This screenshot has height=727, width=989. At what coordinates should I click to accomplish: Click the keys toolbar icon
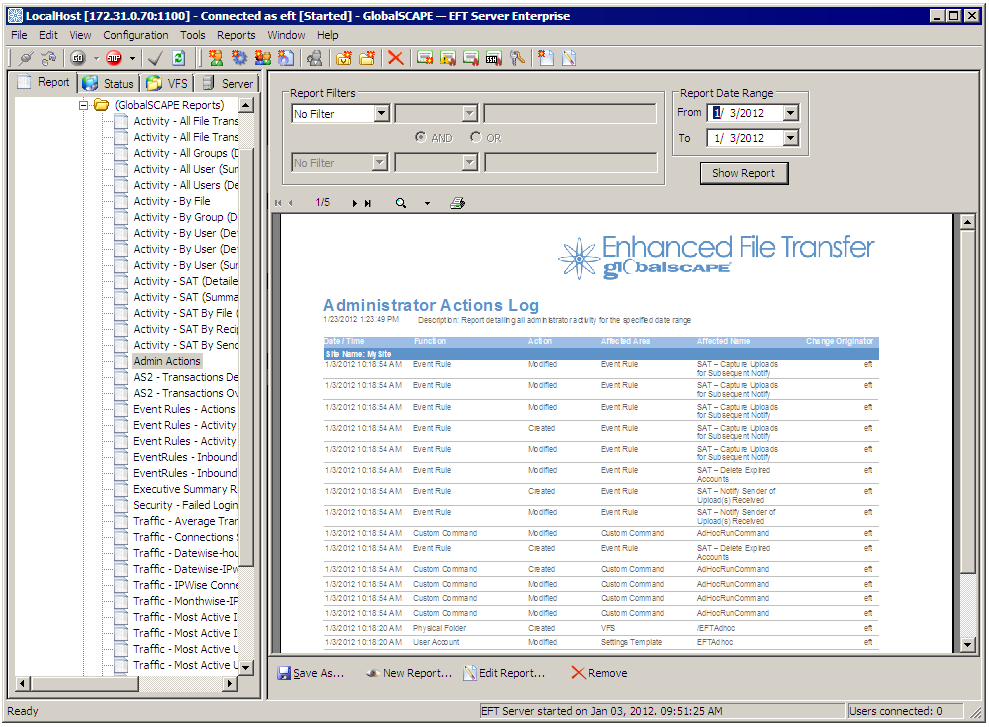point(517,58)
